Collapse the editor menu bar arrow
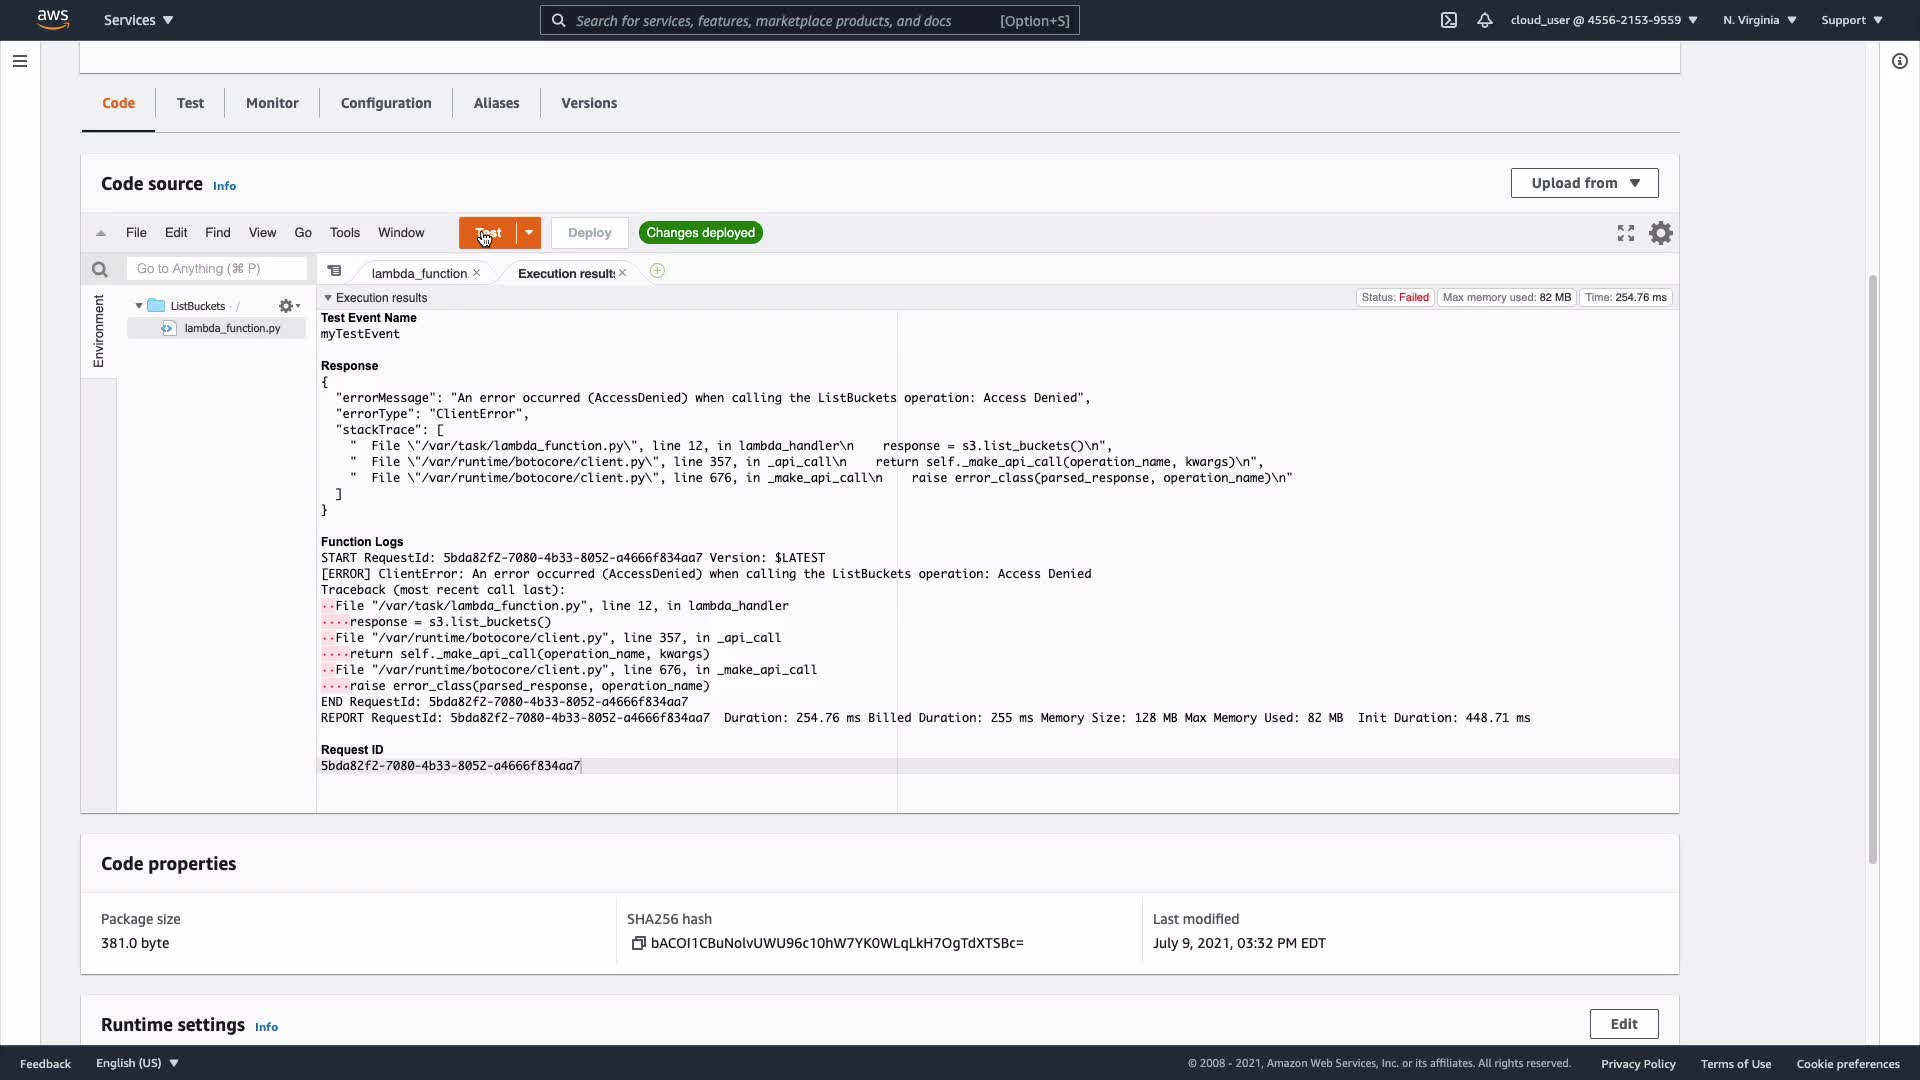The image size is (1920, 1080). [101, 233]
